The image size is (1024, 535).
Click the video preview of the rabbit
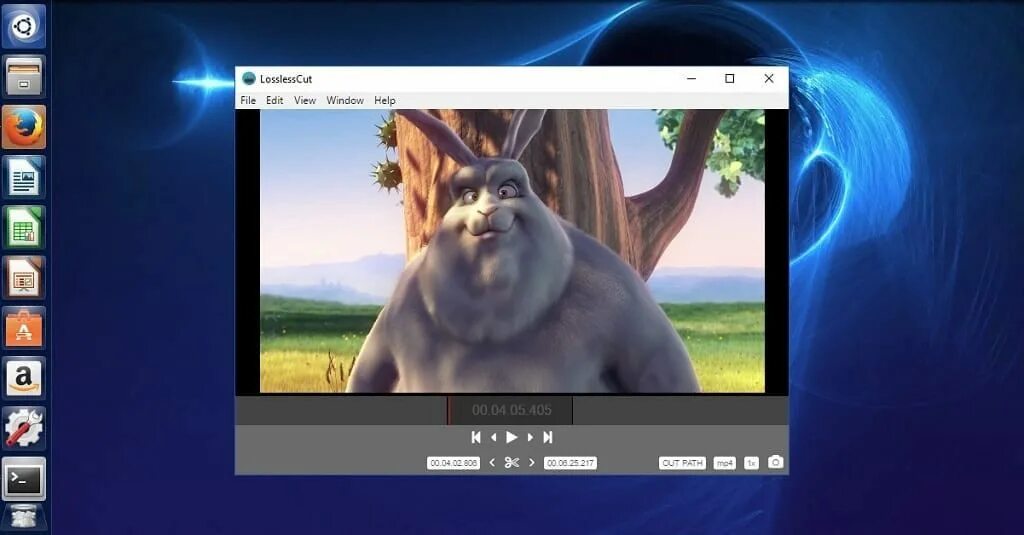click(x=512, y=251)
